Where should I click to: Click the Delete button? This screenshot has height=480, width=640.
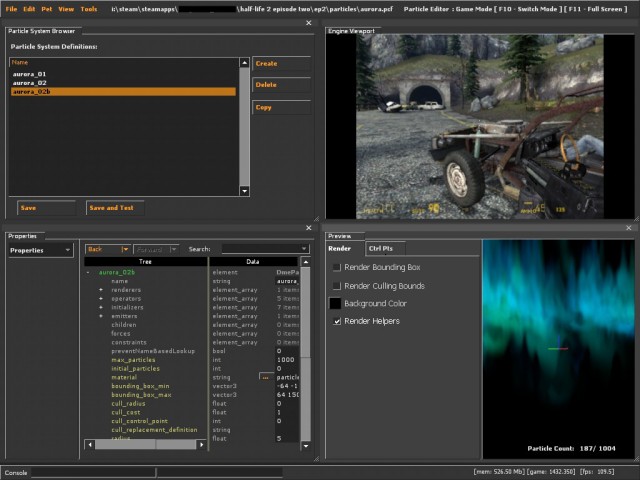[x=281, y=85]
